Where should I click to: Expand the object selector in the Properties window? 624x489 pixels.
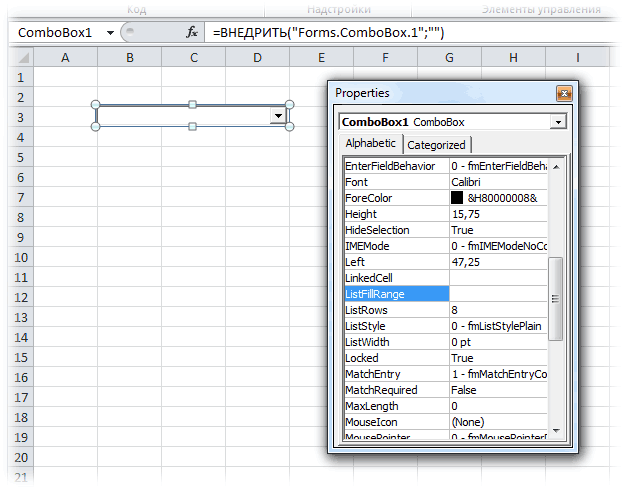coord(557,122)
